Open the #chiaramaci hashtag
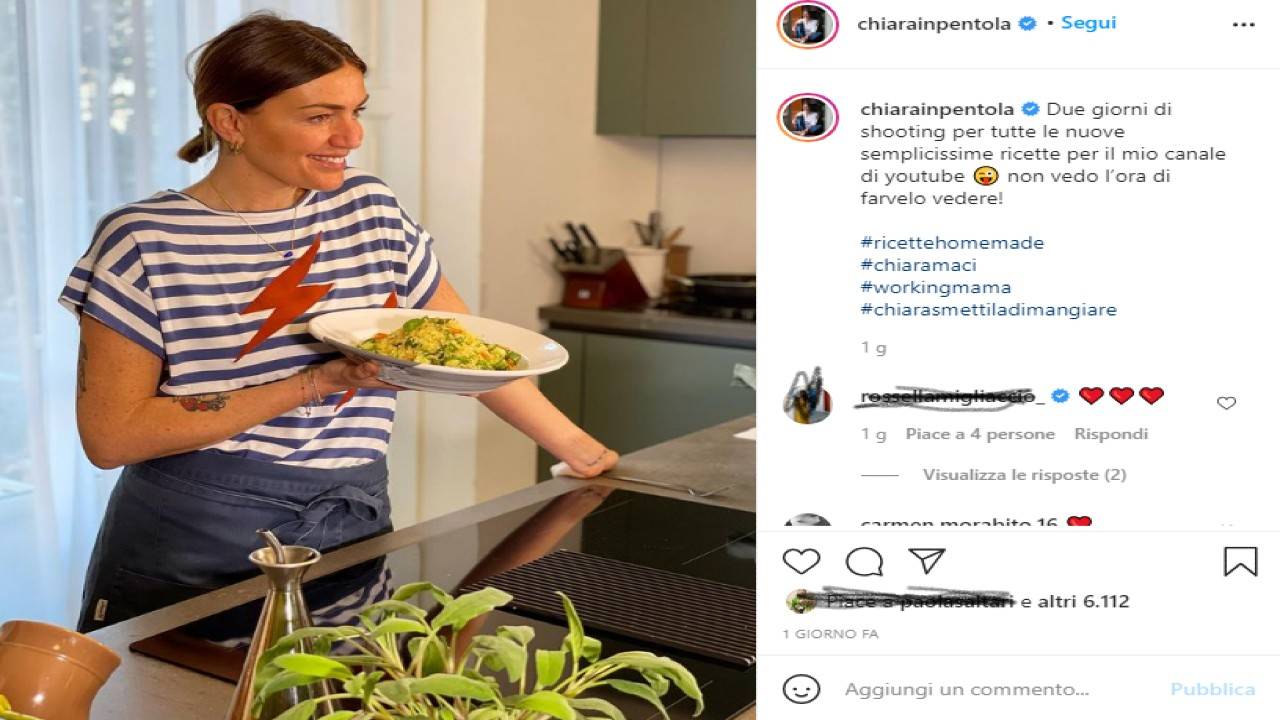1280x720 pixels. (x=918, y=265)
